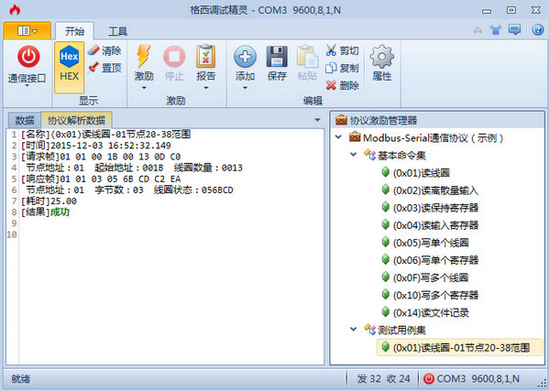Select (0x01)读线圈-01节点20-38范围 test case
Image resolution: width=550 pixels, height=391 pixels.
pos(461,348)
